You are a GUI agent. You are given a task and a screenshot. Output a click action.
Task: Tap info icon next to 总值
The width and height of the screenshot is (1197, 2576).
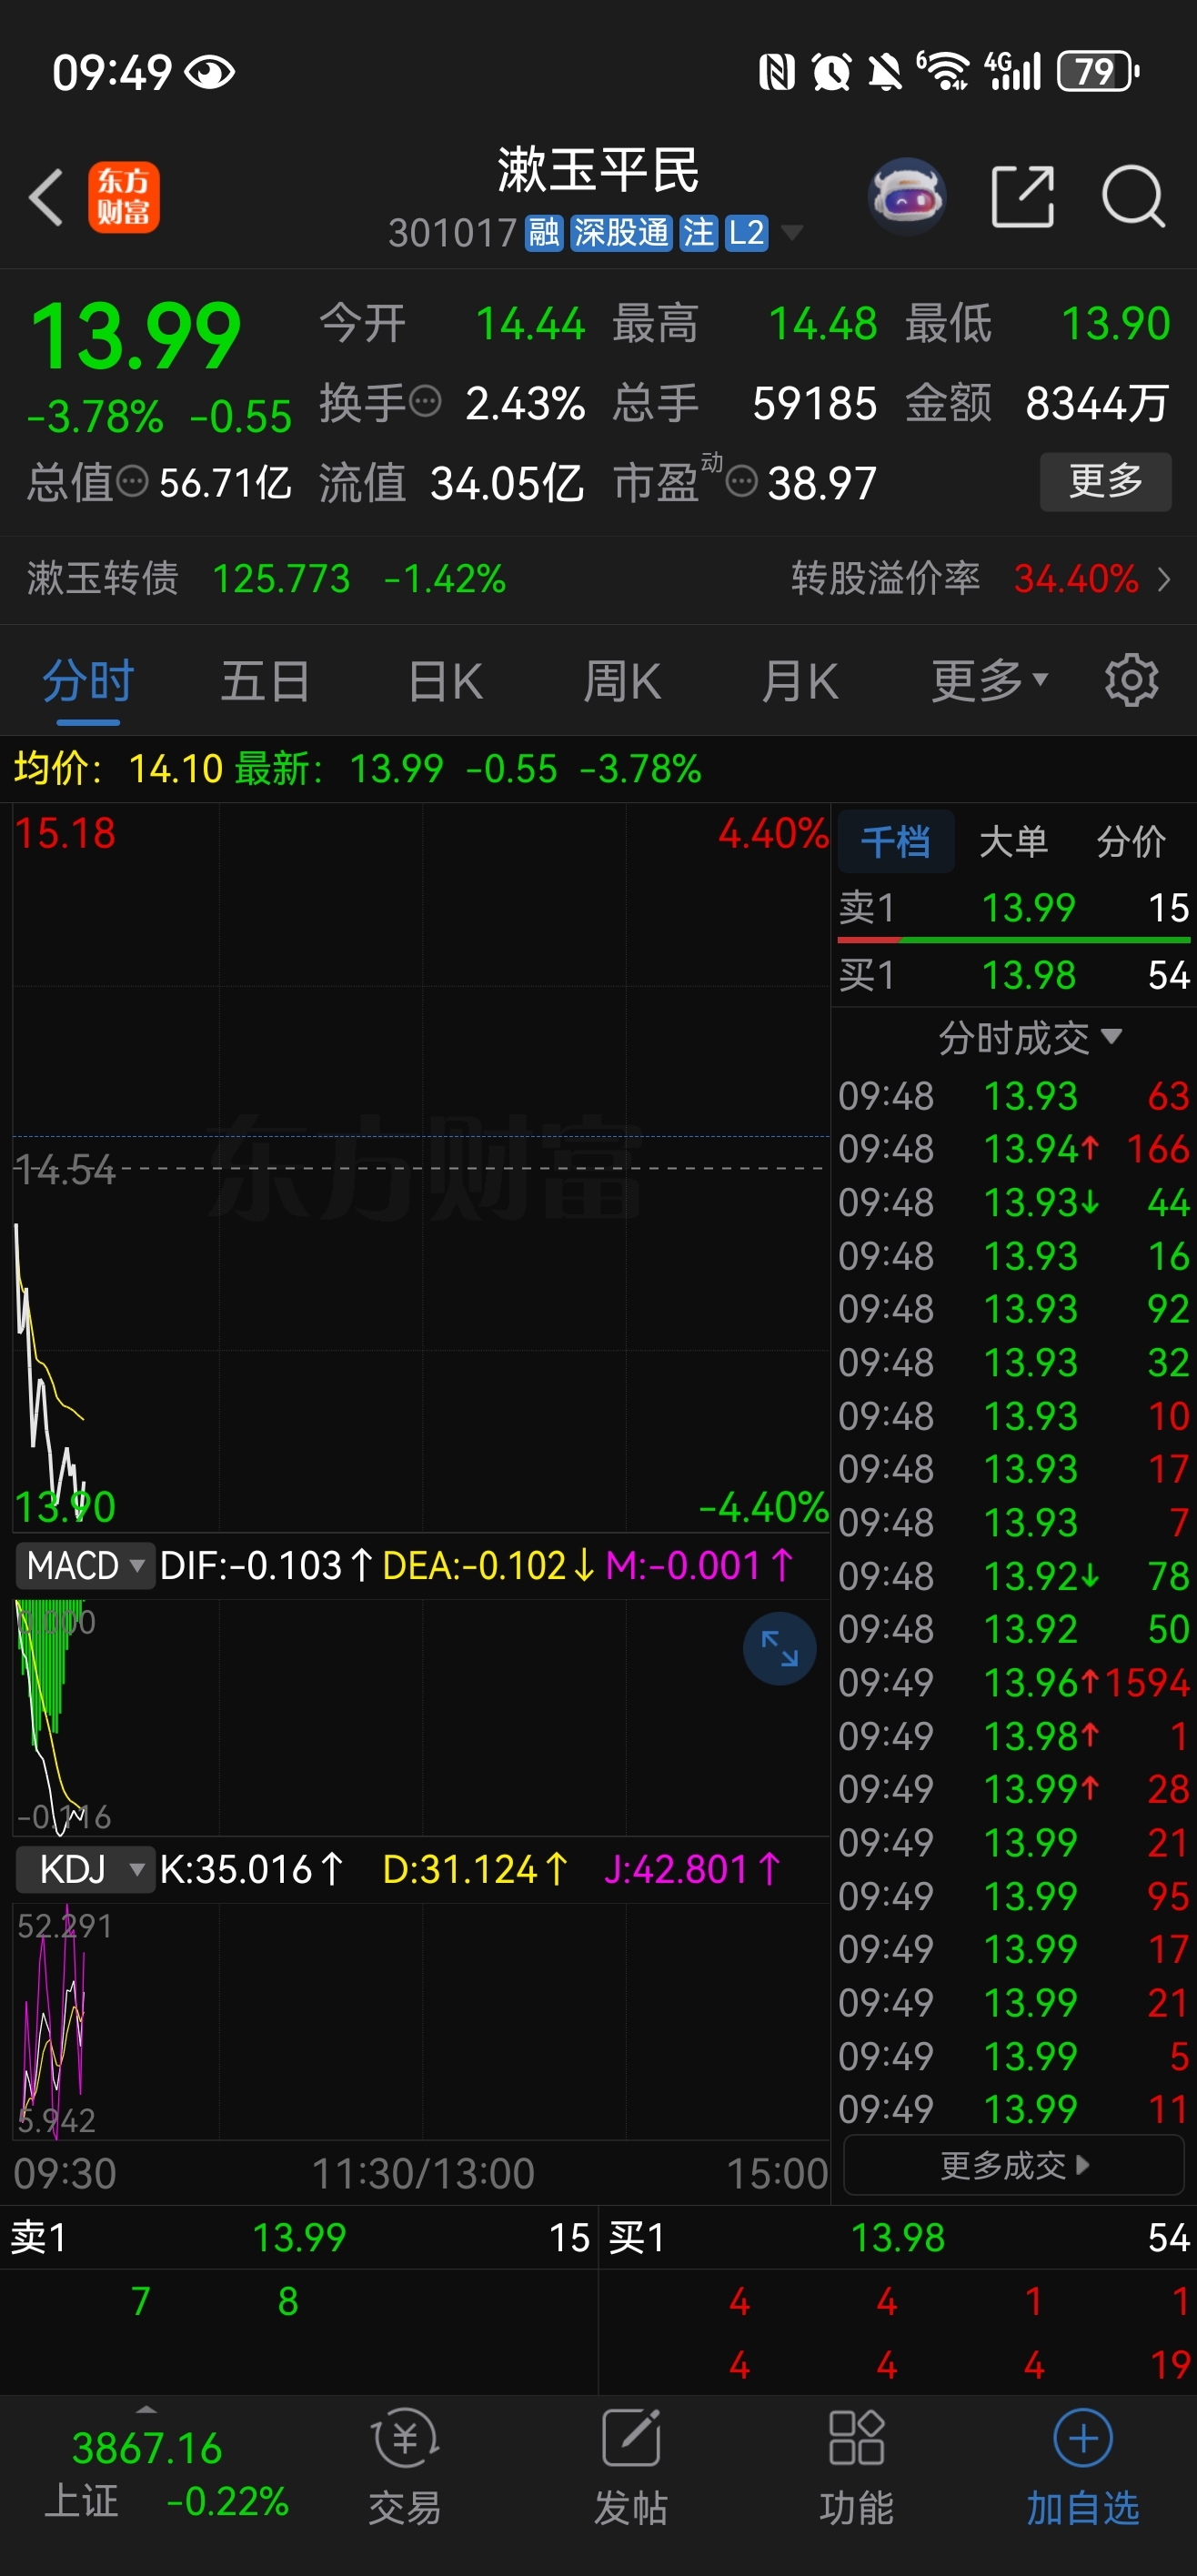(x=132, y=482)
